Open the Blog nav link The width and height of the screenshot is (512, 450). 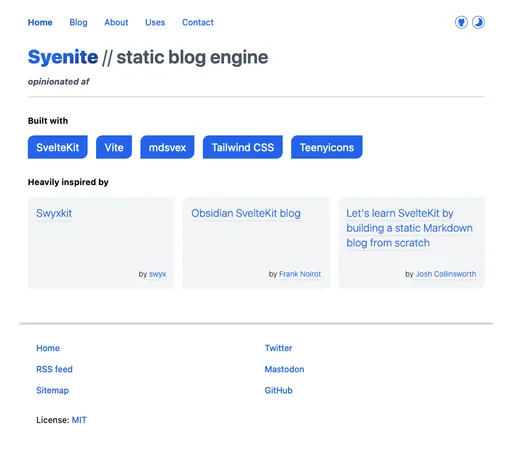[78, 22]
